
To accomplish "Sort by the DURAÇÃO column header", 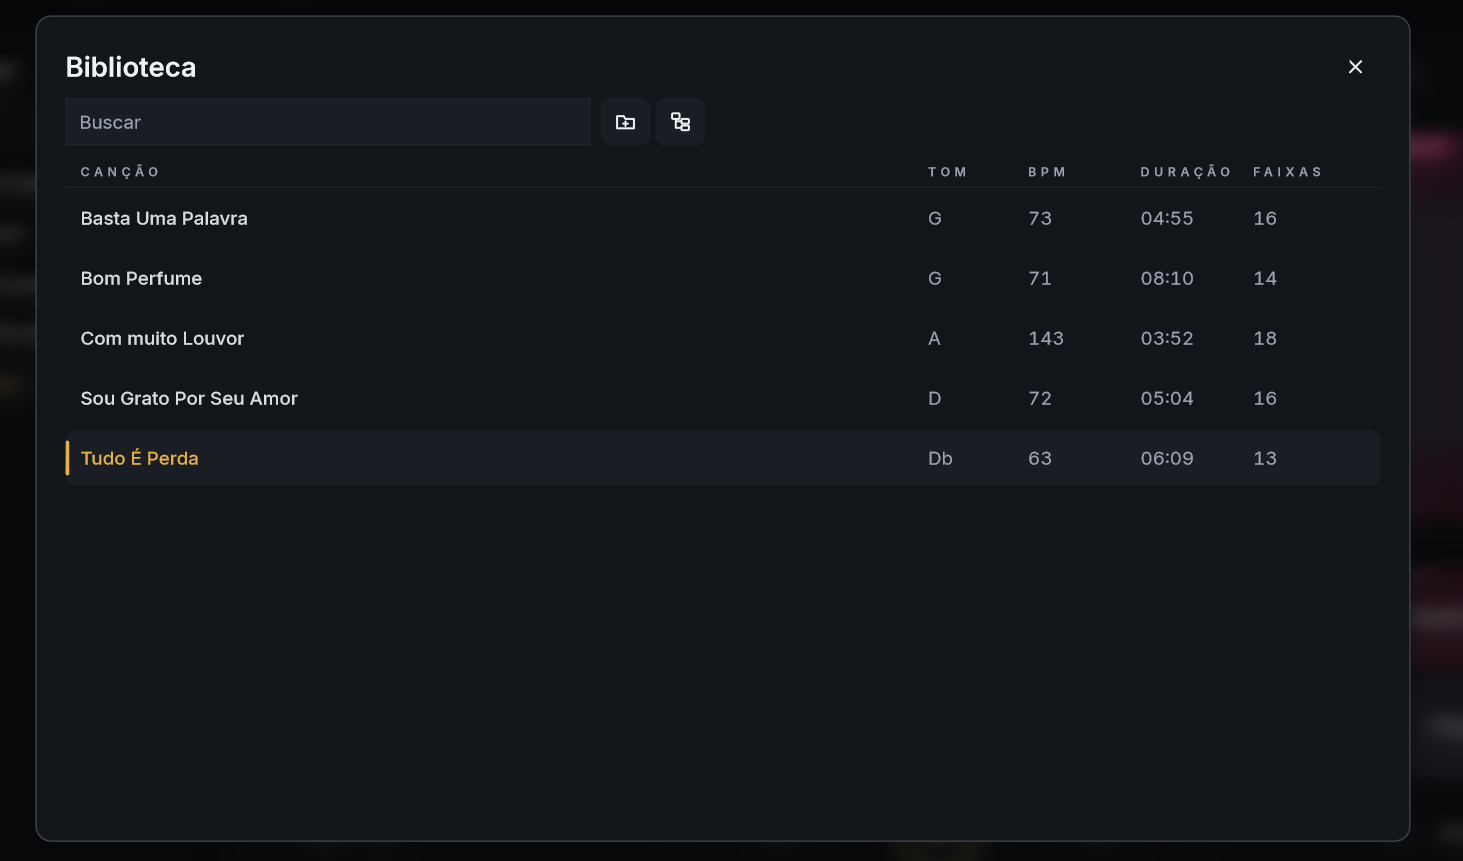I will 1186,172.
